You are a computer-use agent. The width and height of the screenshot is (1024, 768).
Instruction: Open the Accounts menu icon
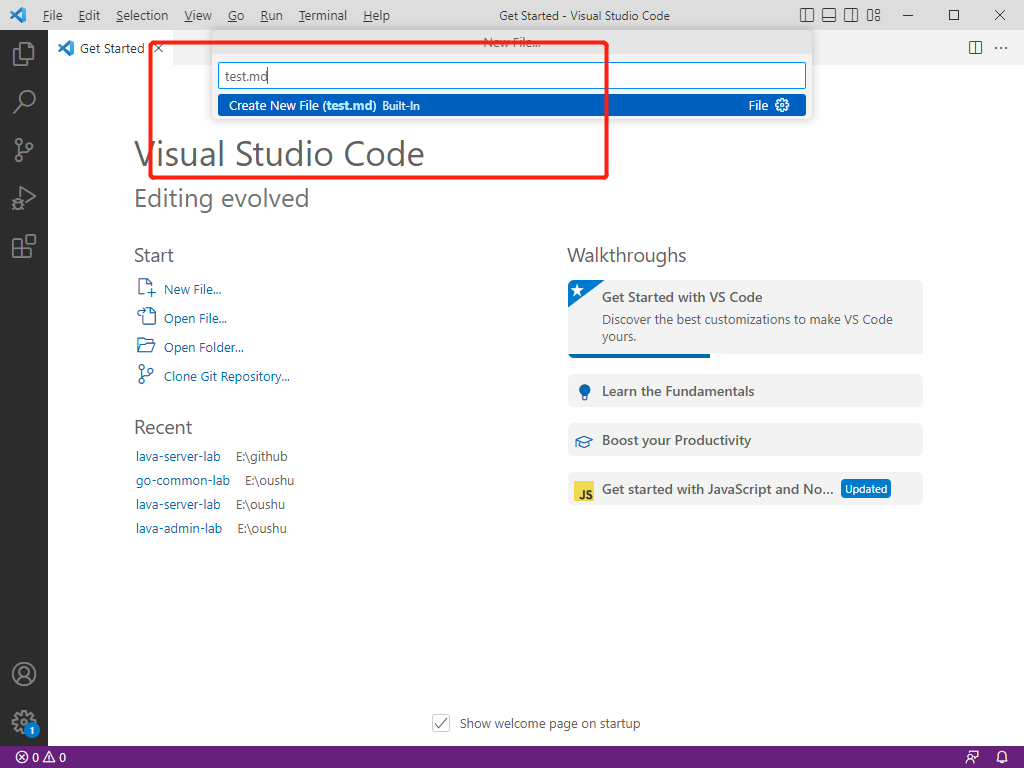tap(24, 674)
